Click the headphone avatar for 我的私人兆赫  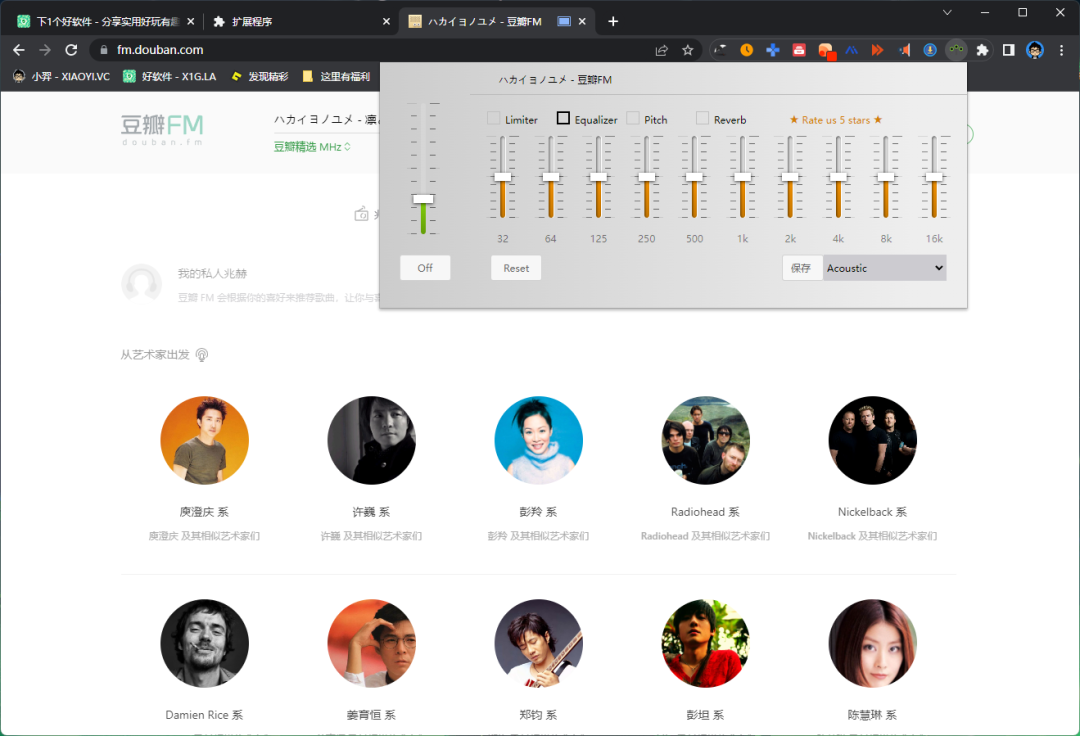pyautogui.click(x=141, y=284)
